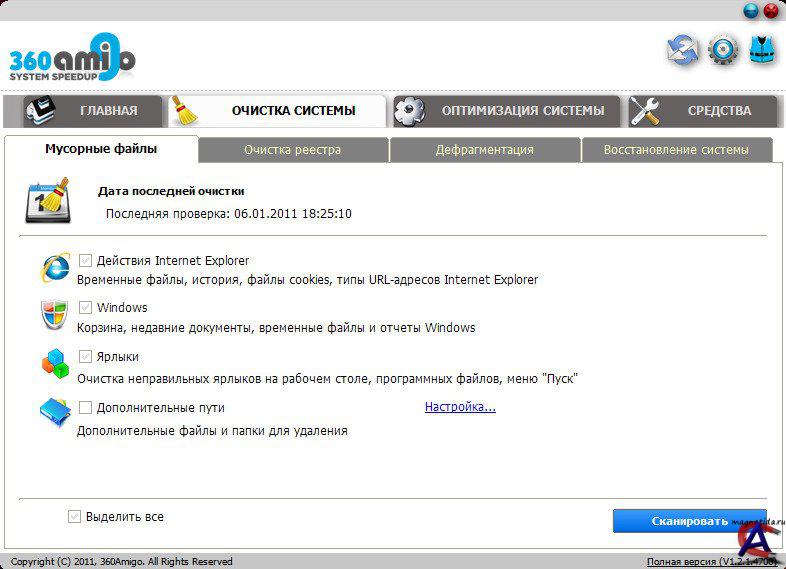Open the Настройка... link

(x=460, y=407)
